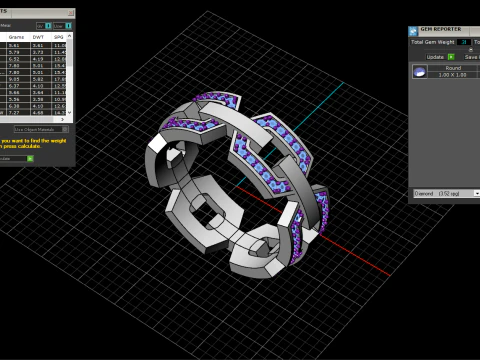
Task: Click the scroll up arrow of weights table
Action: tap(69, 36)
